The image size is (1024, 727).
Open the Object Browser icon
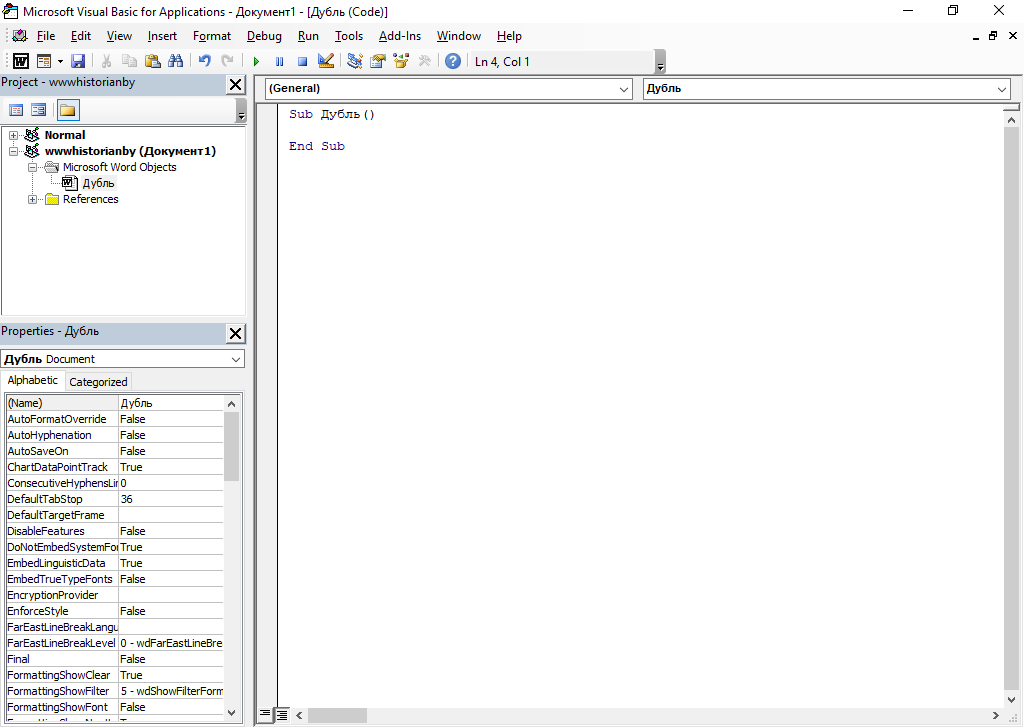(x=401, y=61)
